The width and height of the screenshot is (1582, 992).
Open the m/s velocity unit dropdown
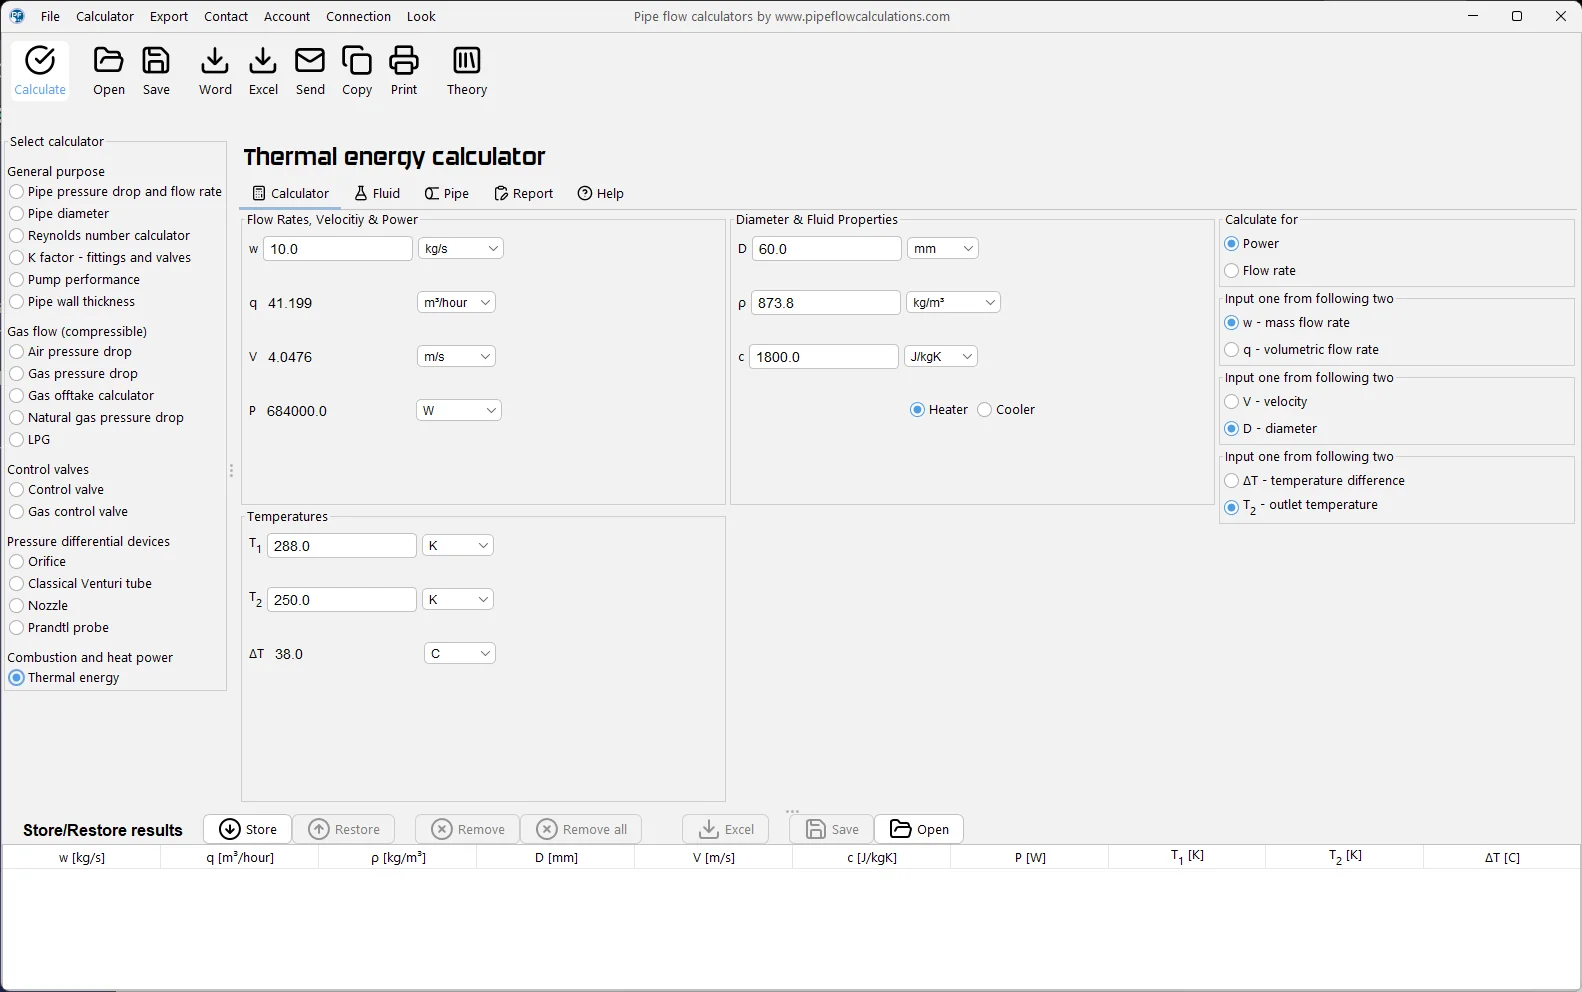click(456, 357)
